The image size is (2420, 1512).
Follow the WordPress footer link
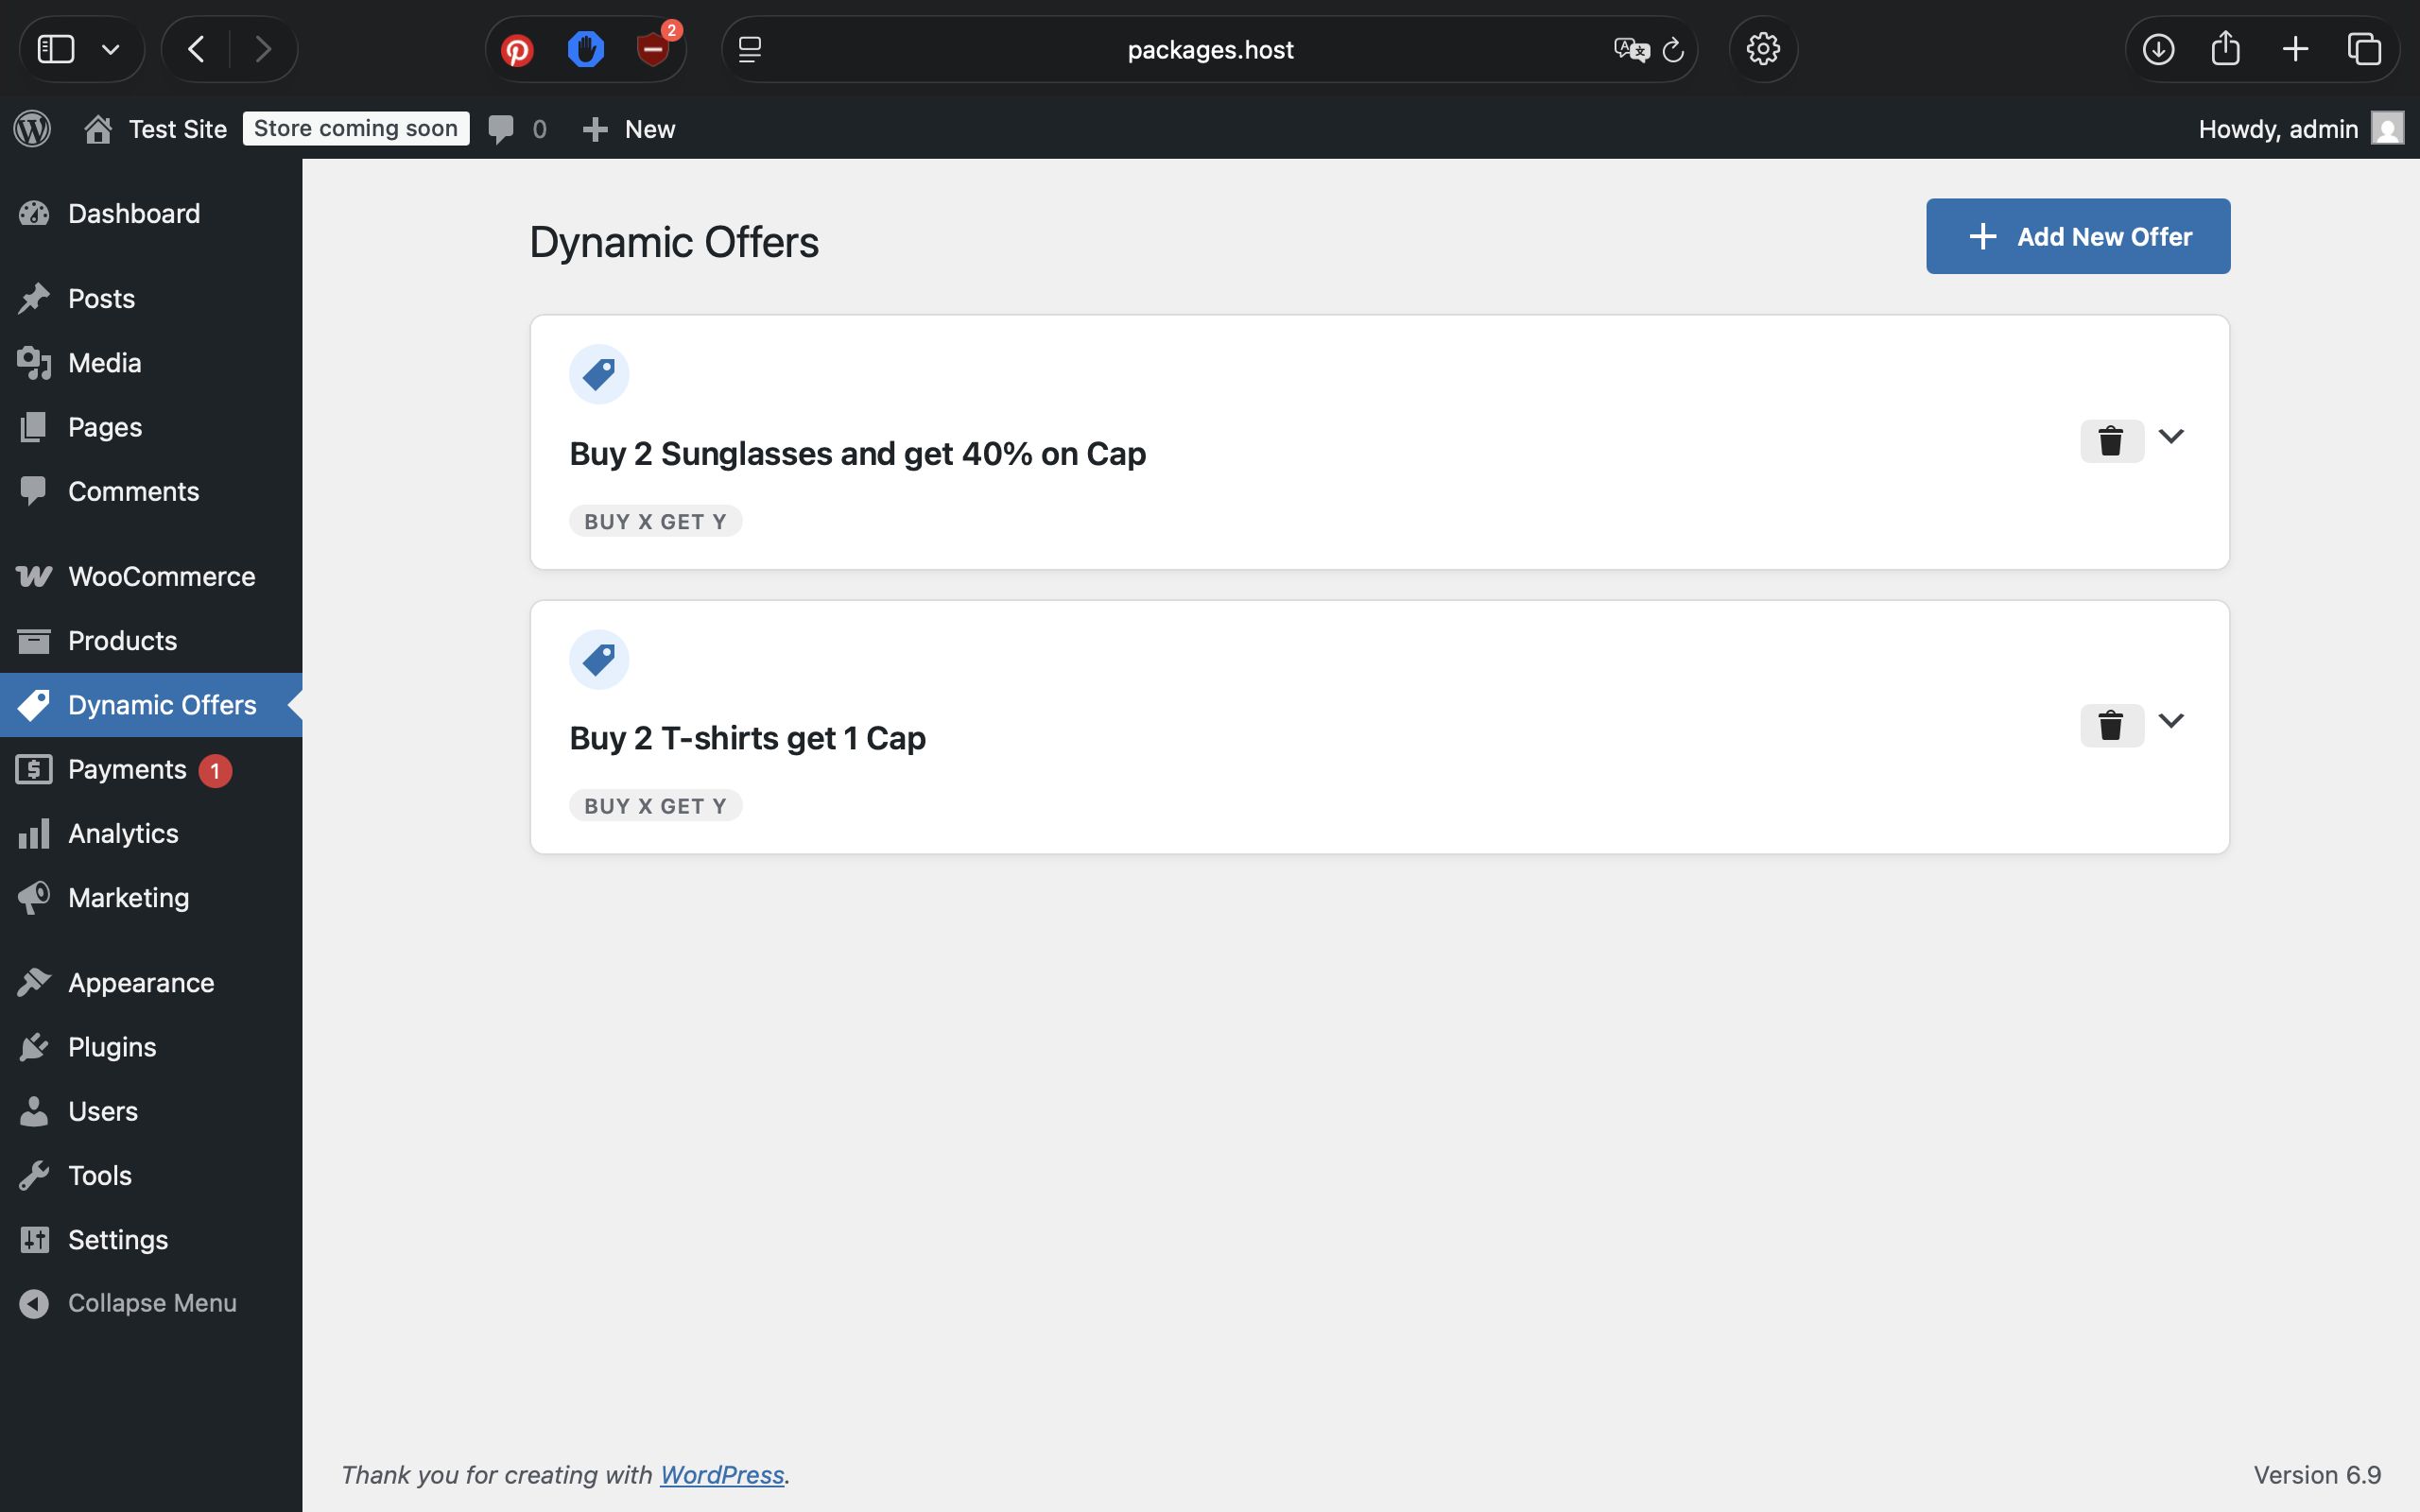pos(721,1474)
